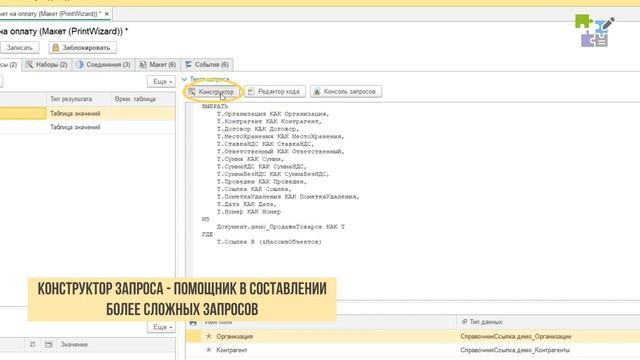Viewport: 640px width, 360px height.
Task: Open the upper Еще dropdown menu
Action: (x=162, y=82)
